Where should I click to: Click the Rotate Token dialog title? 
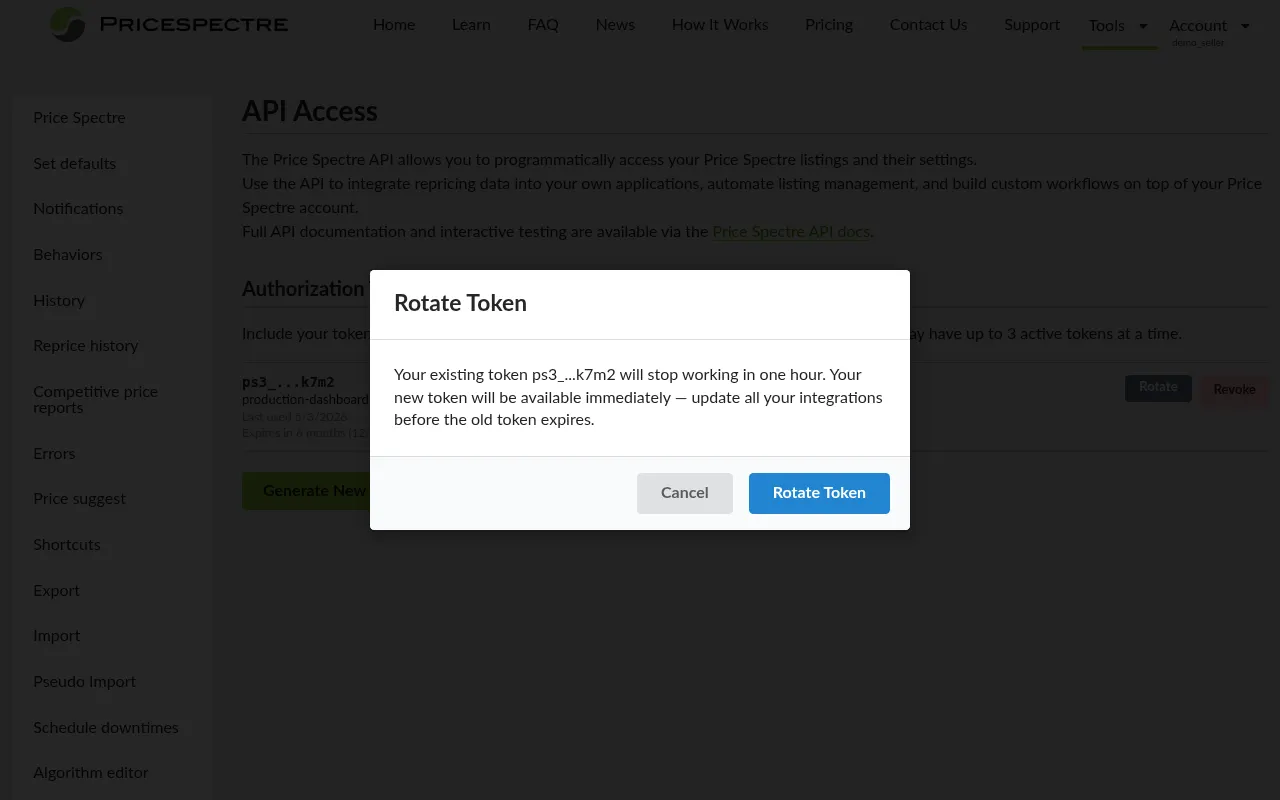coord(460,303)
